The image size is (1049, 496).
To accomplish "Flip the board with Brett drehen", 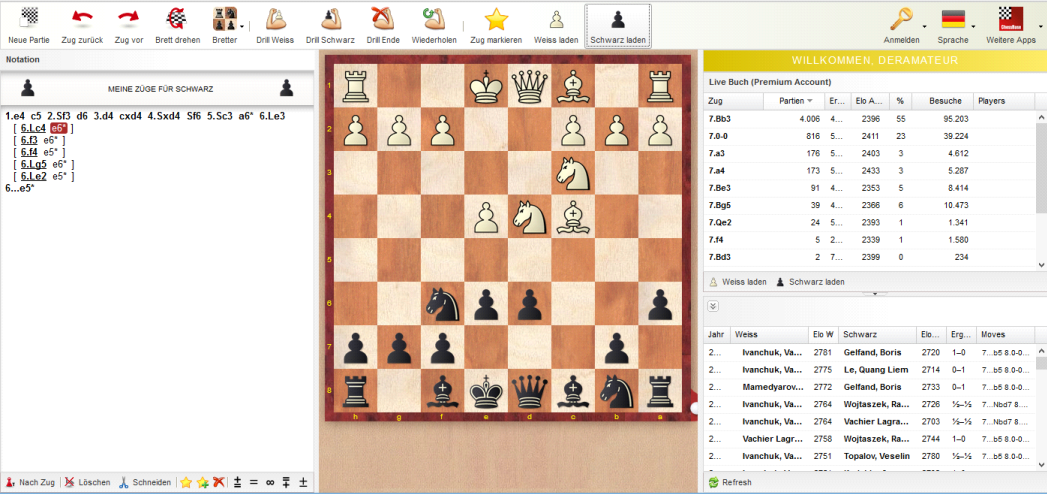I will tap(176, 24).
